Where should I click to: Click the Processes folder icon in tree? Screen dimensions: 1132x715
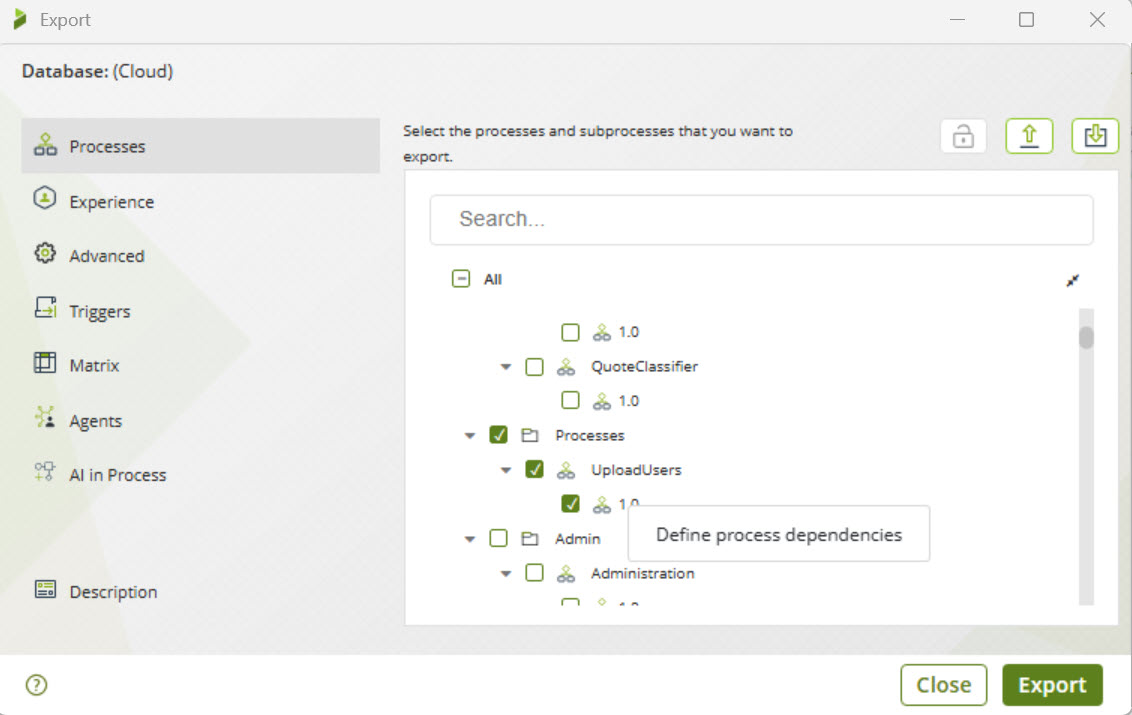[530, 436]
